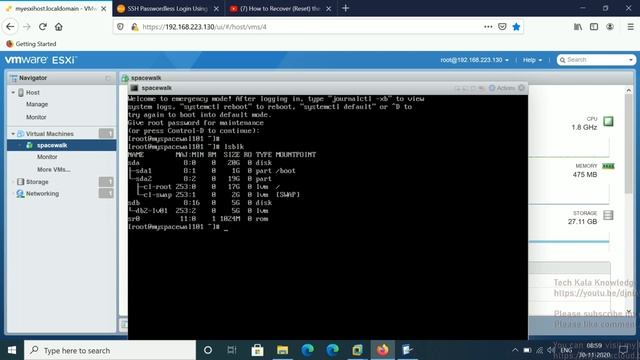Open More VMs... in Navigator

(53, 169)
